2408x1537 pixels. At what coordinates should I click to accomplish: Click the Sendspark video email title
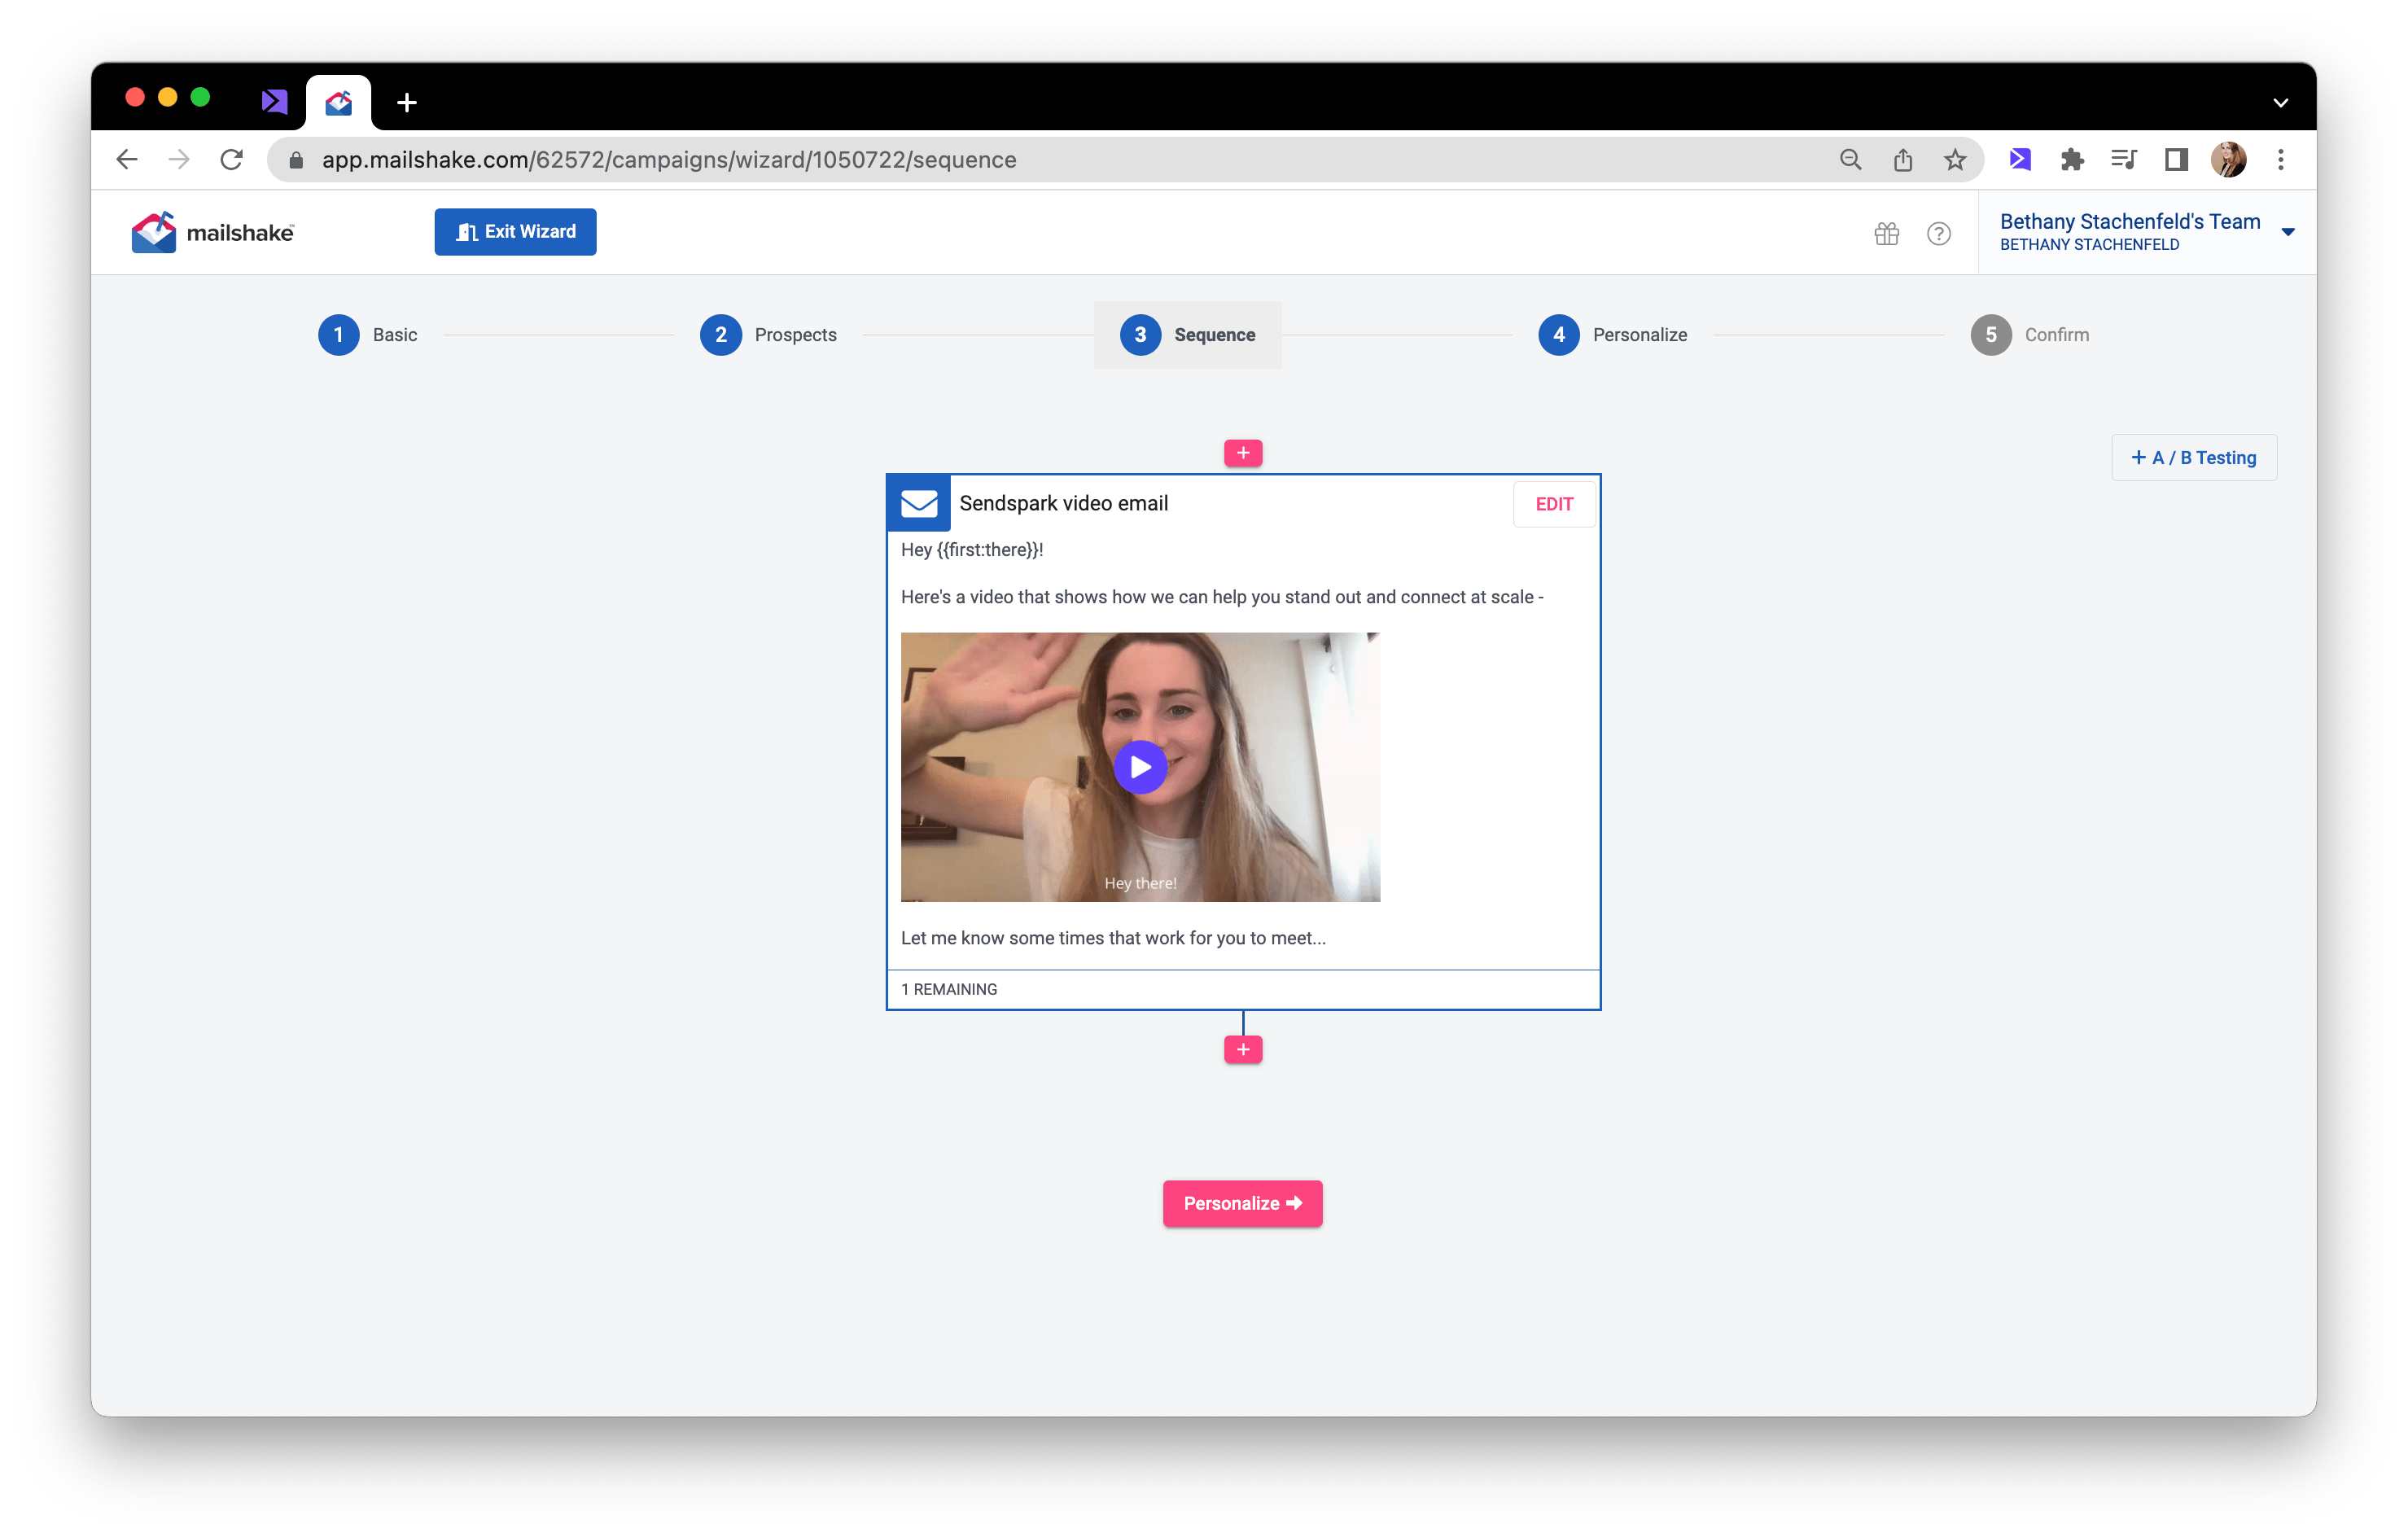tap(1064, 503)
